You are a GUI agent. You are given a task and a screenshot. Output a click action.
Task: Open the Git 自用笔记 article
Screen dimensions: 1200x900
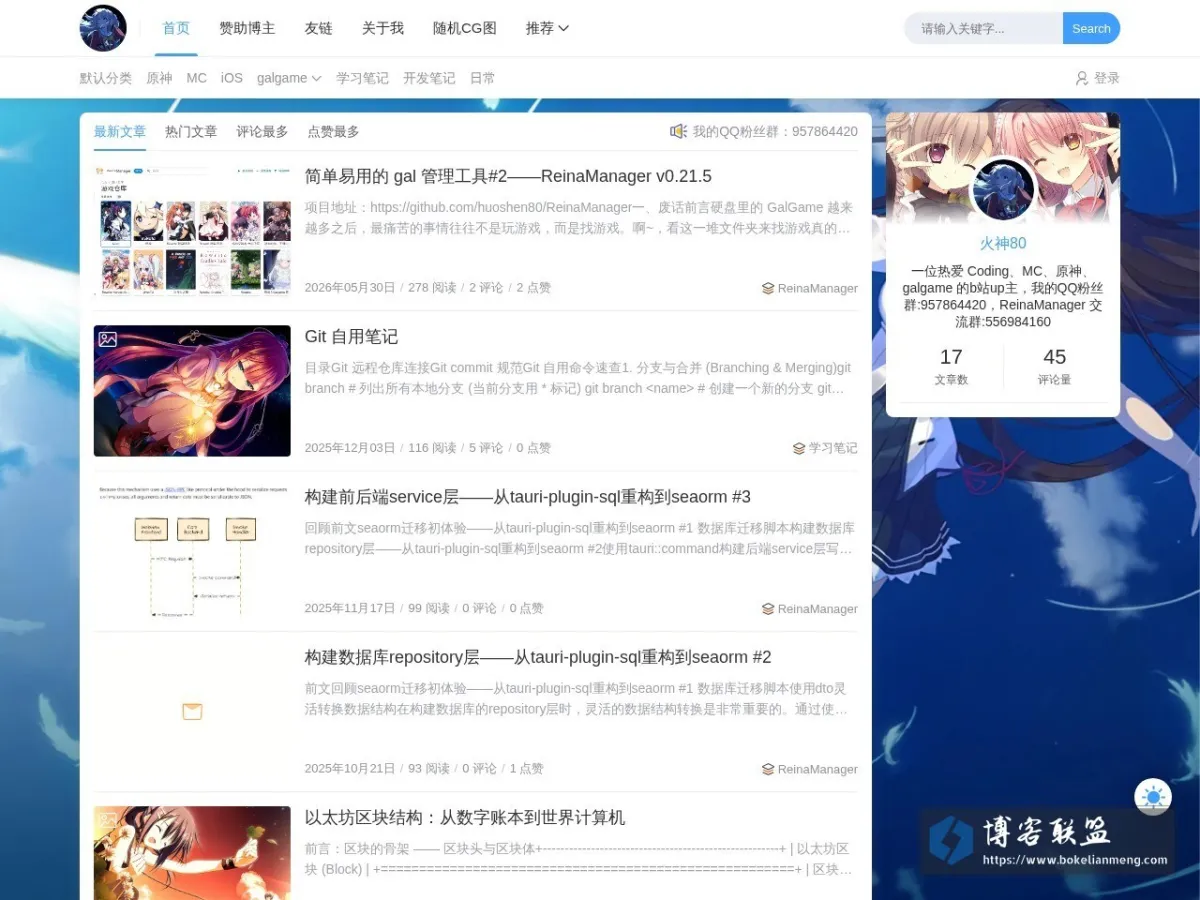pos(351,337)
